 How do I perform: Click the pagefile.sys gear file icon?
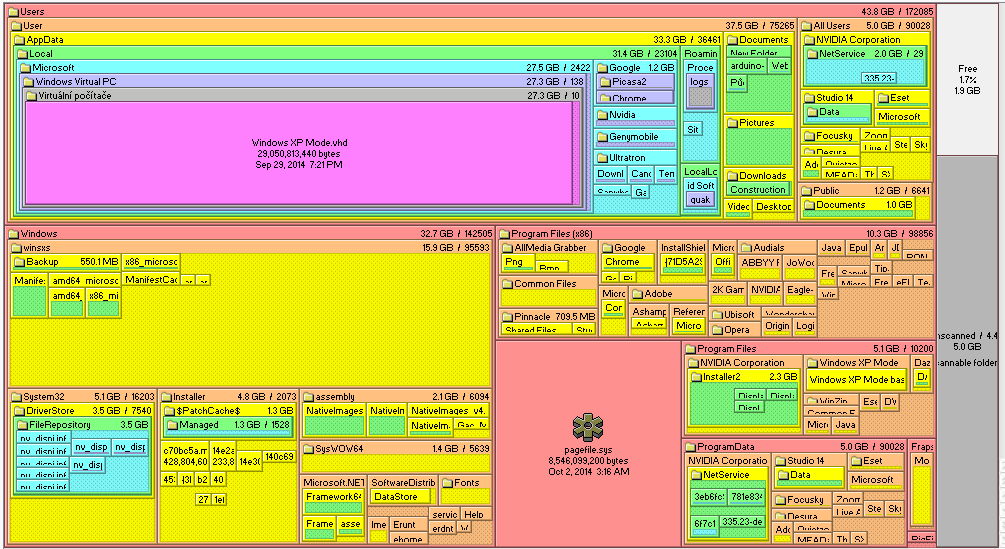coord(589,428)
